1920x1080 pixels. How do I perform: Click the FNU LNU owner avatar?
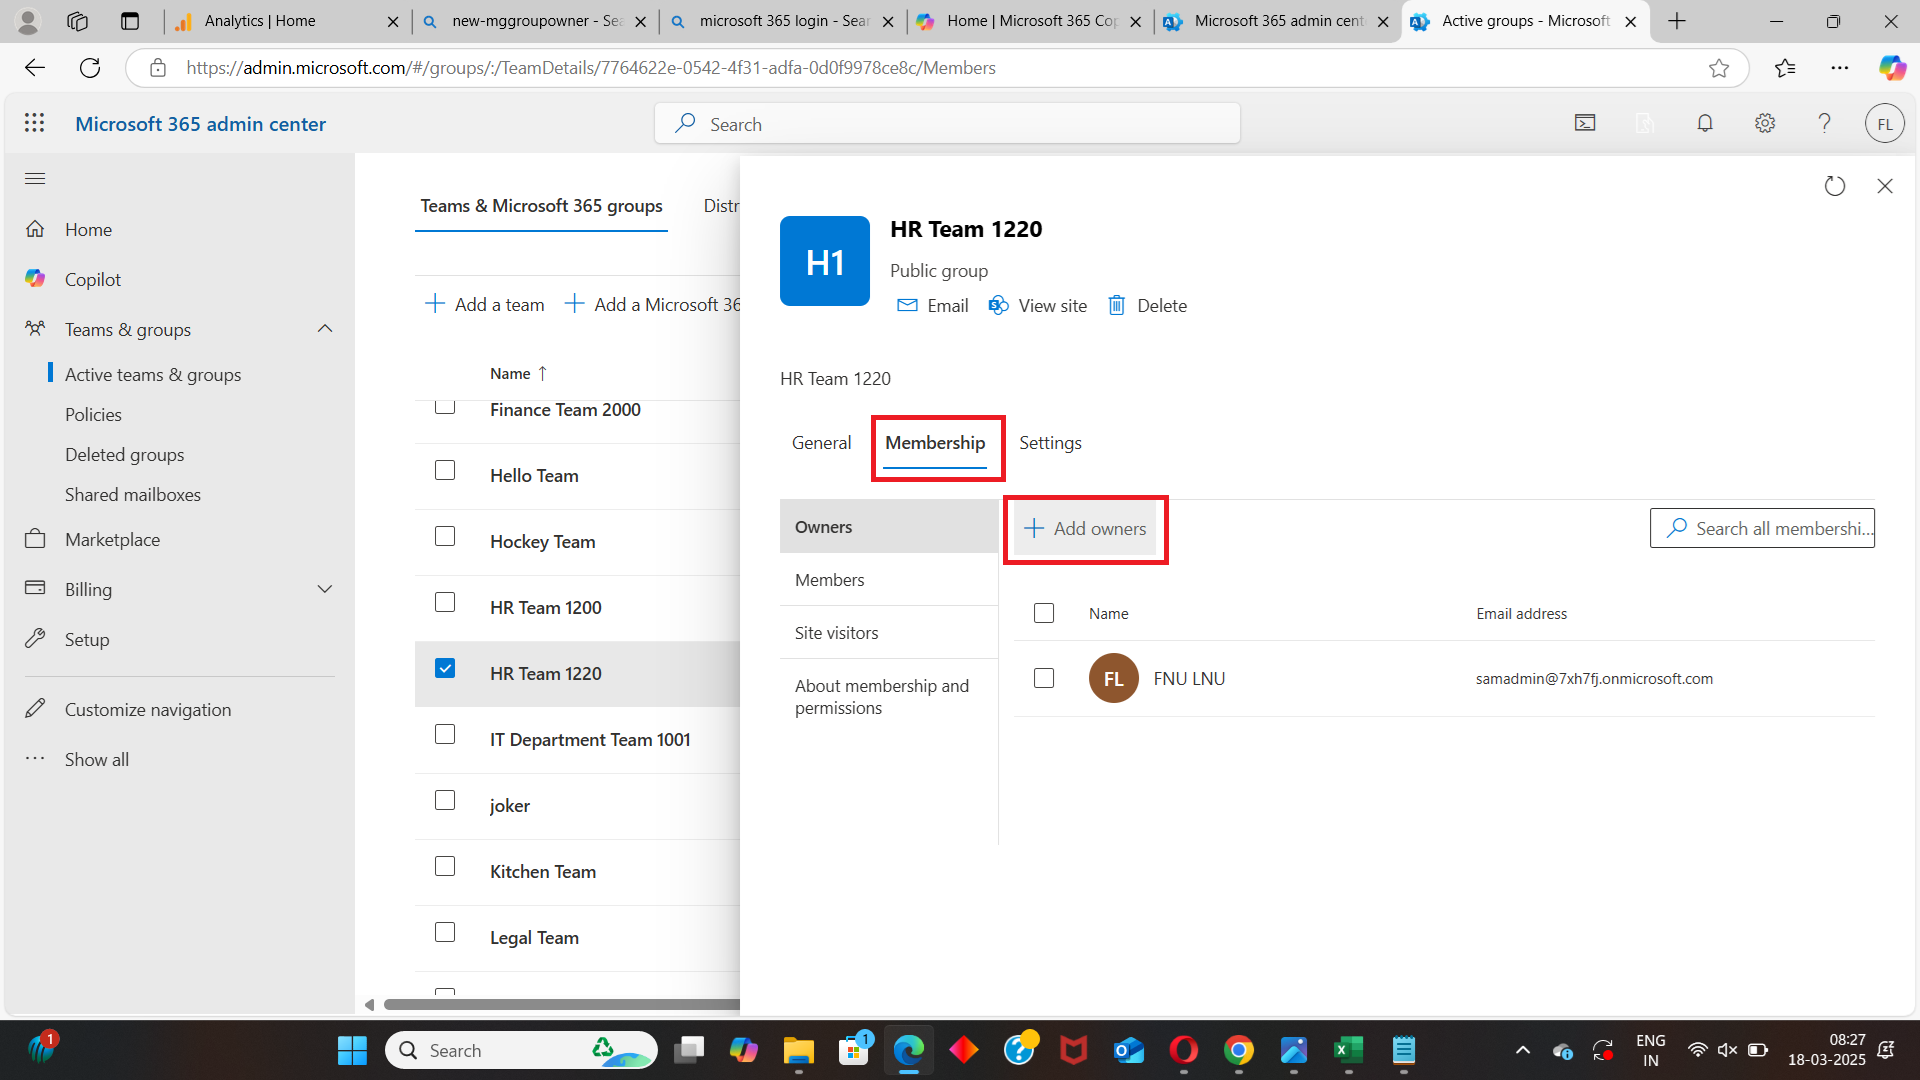click(x=1114, y=679)
